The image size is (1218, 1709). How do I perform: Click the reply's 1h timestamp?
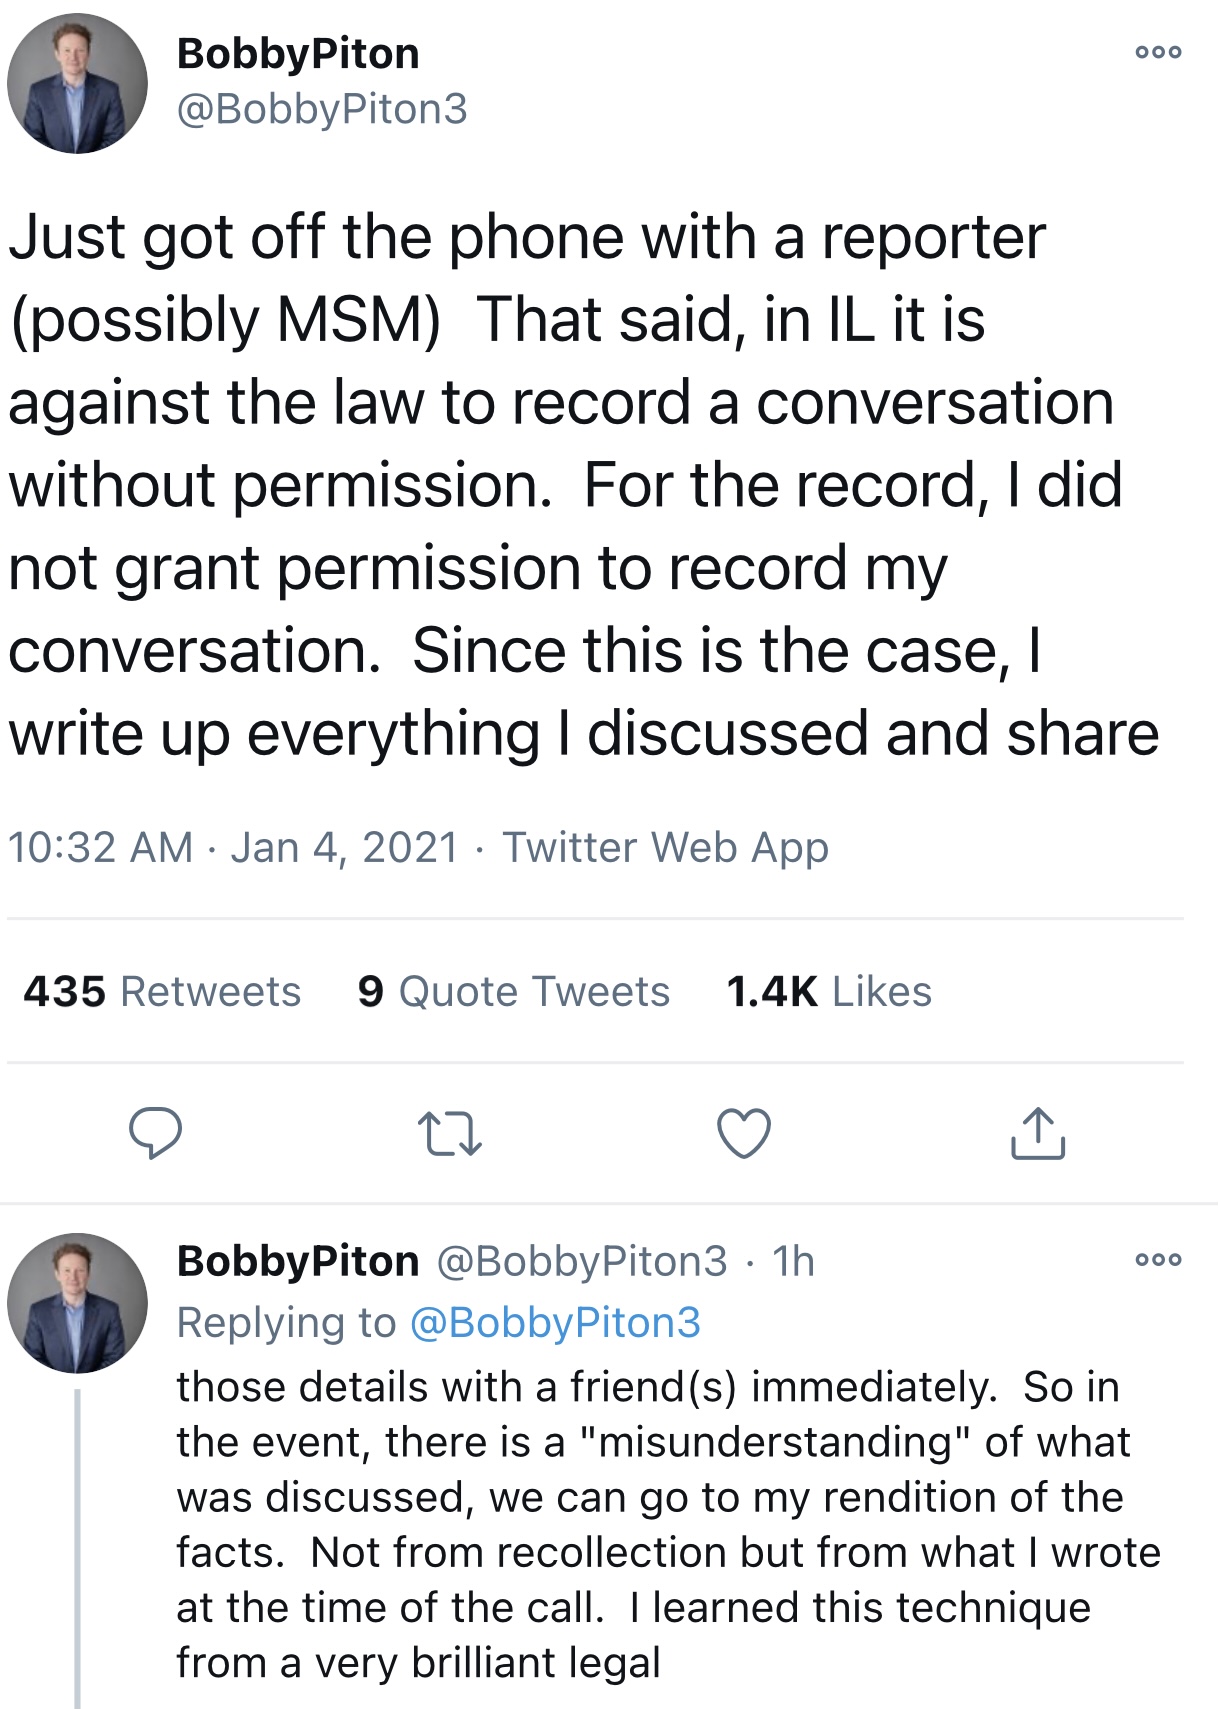coord(794,1261)
